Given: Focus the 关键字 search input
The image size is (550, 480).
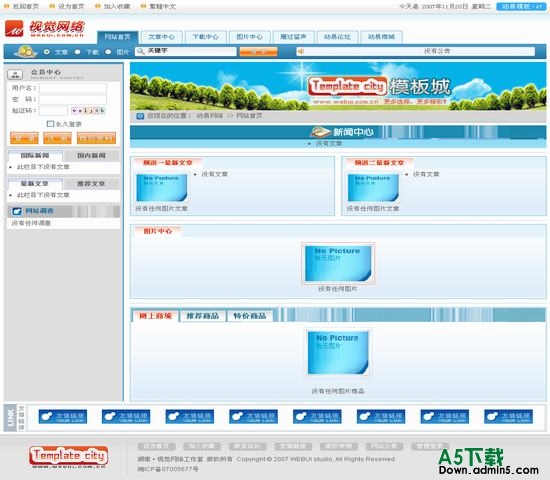Looking at the screenshot, I should coord(186,51).
